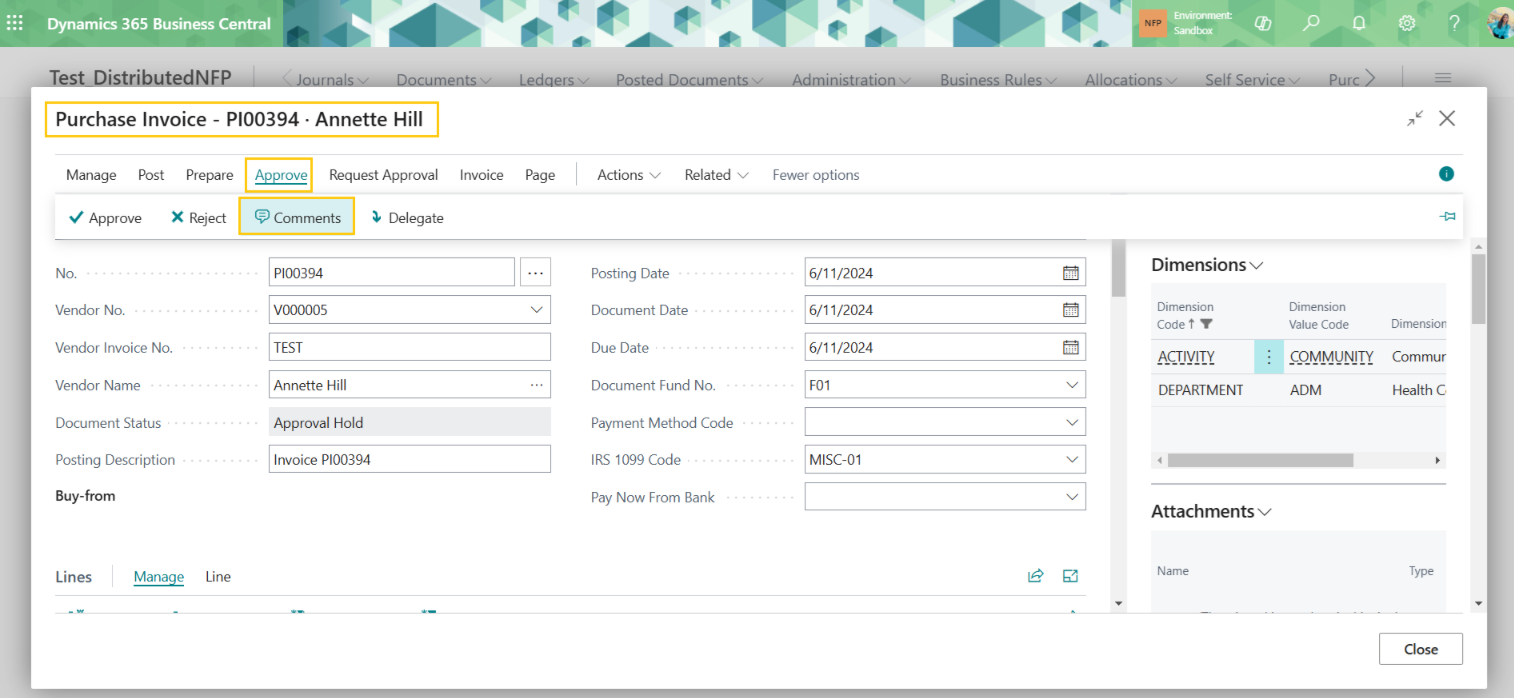Open approval Comments
This screenshot has height=698, width=1514.
(297, 217)
